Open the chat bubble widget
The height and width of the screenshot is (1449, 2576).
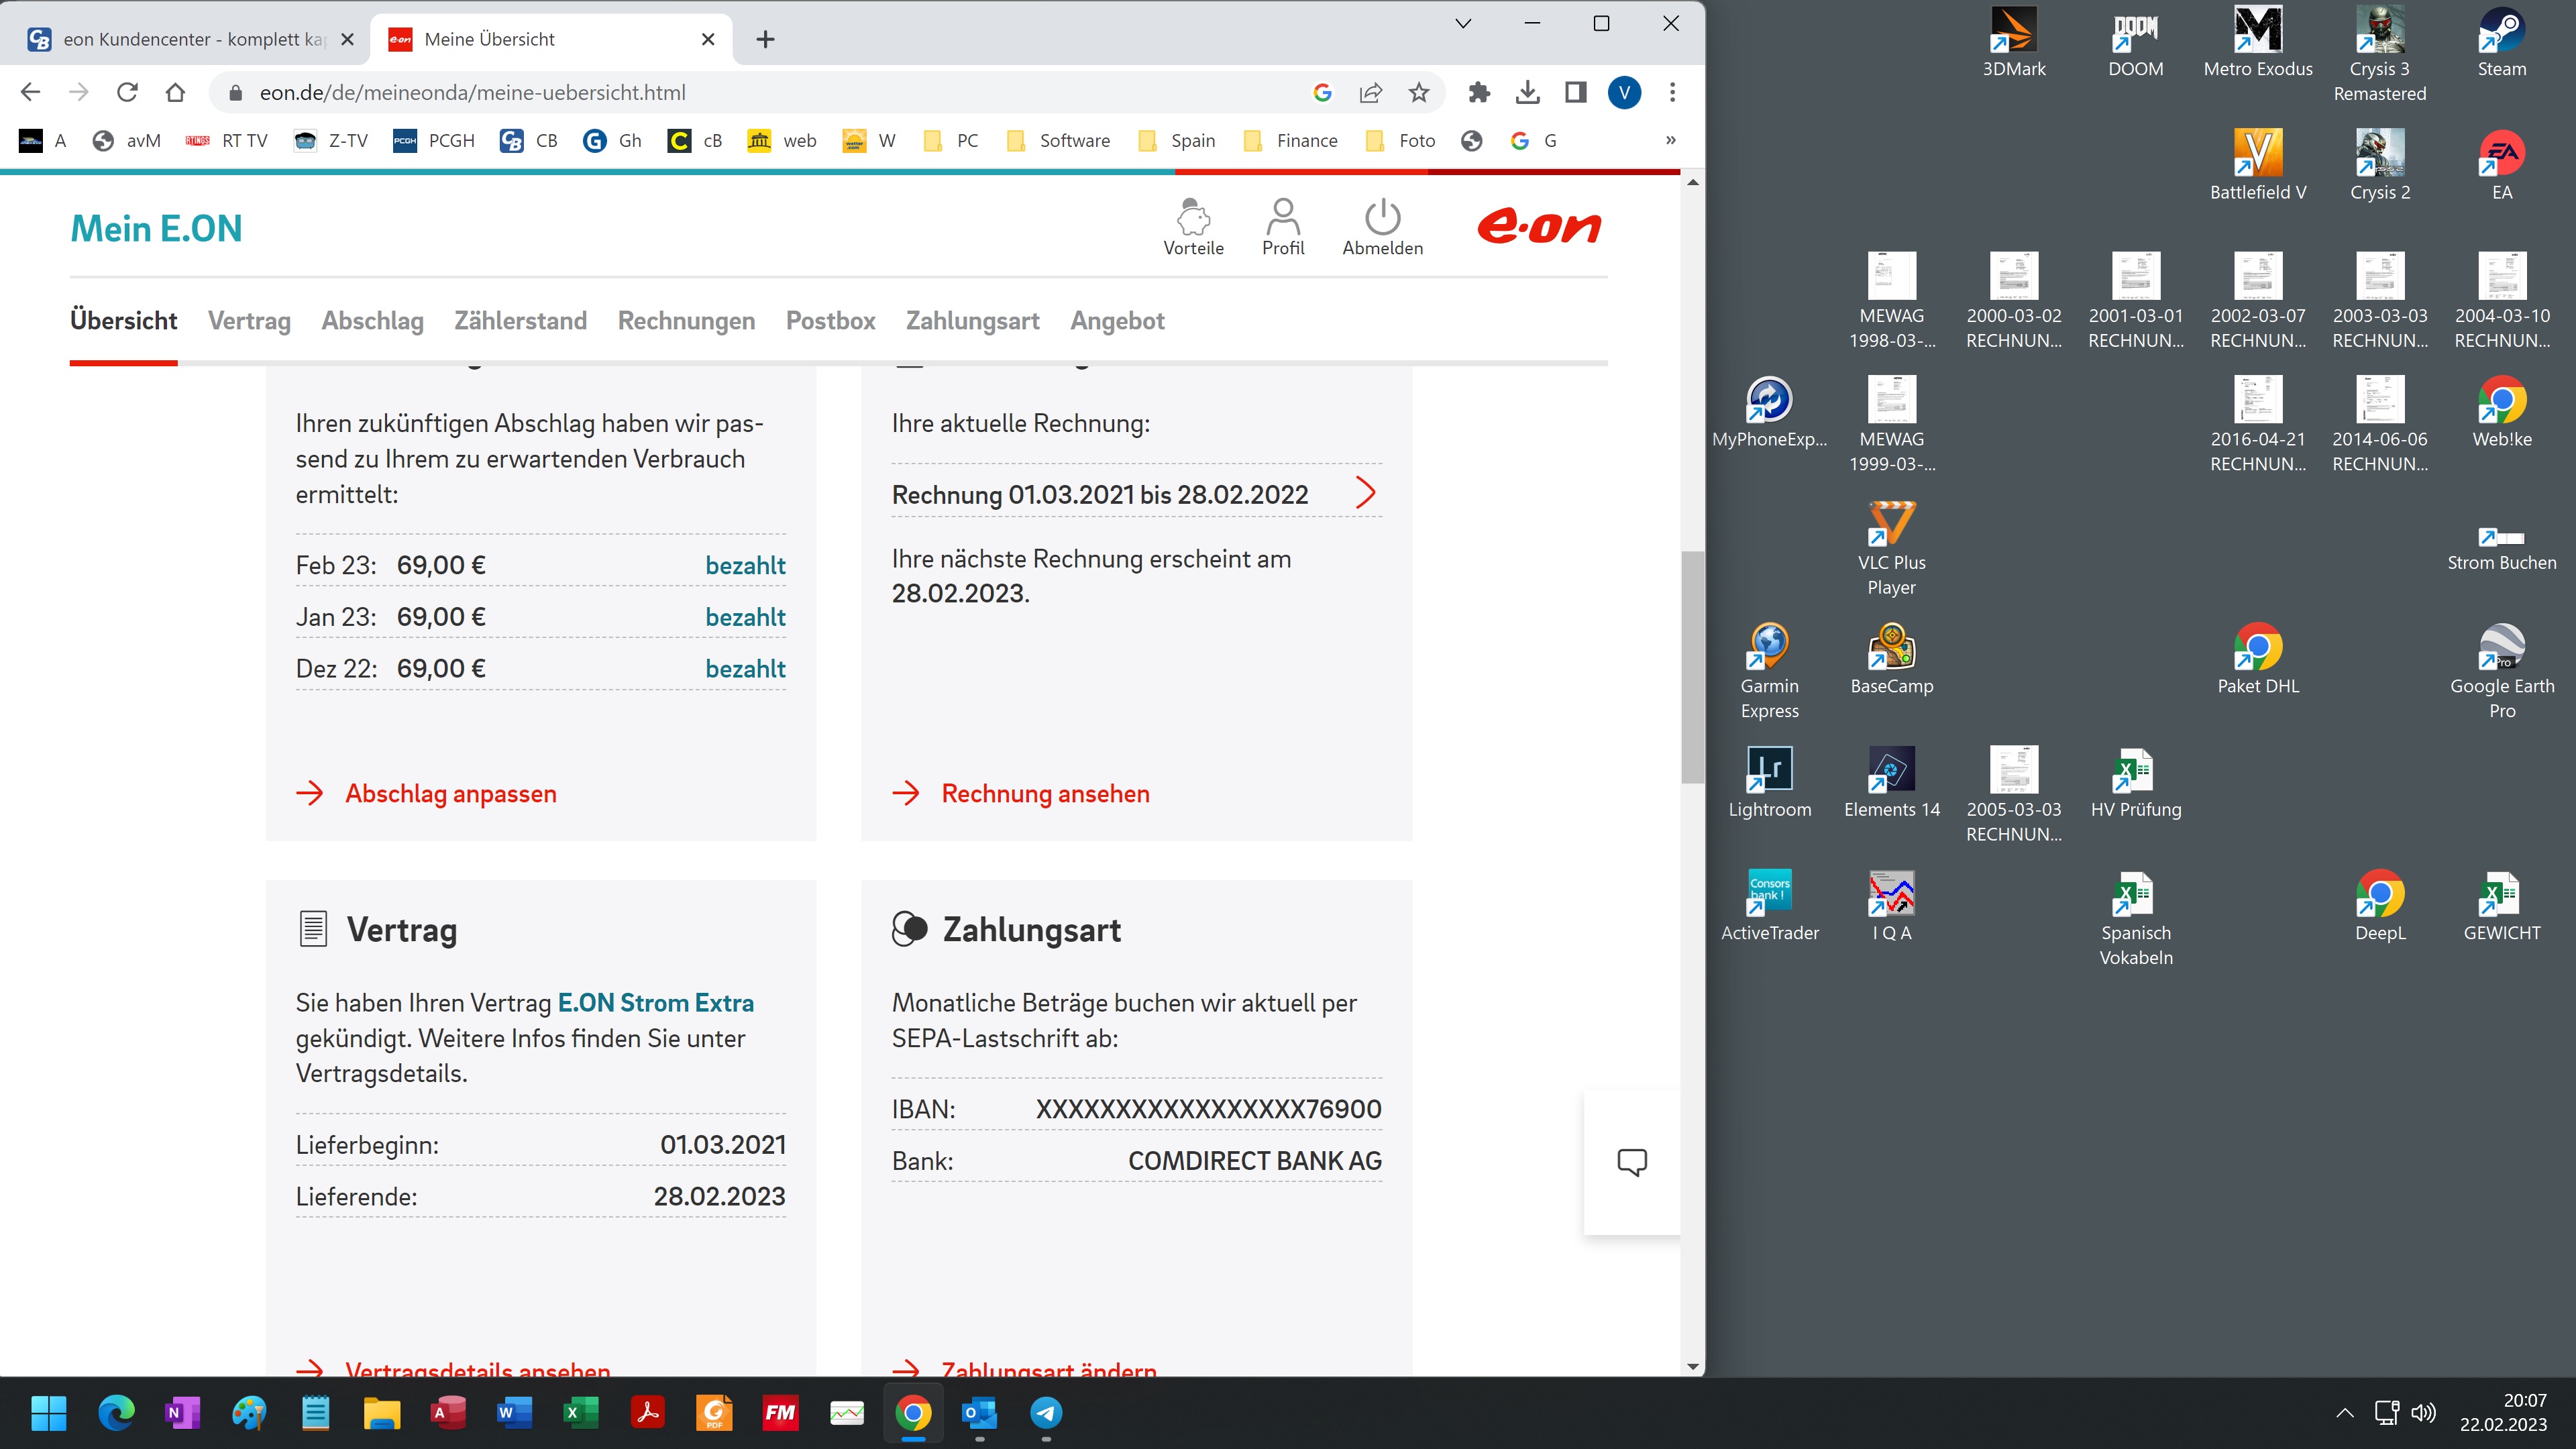coord(1631,1162)
